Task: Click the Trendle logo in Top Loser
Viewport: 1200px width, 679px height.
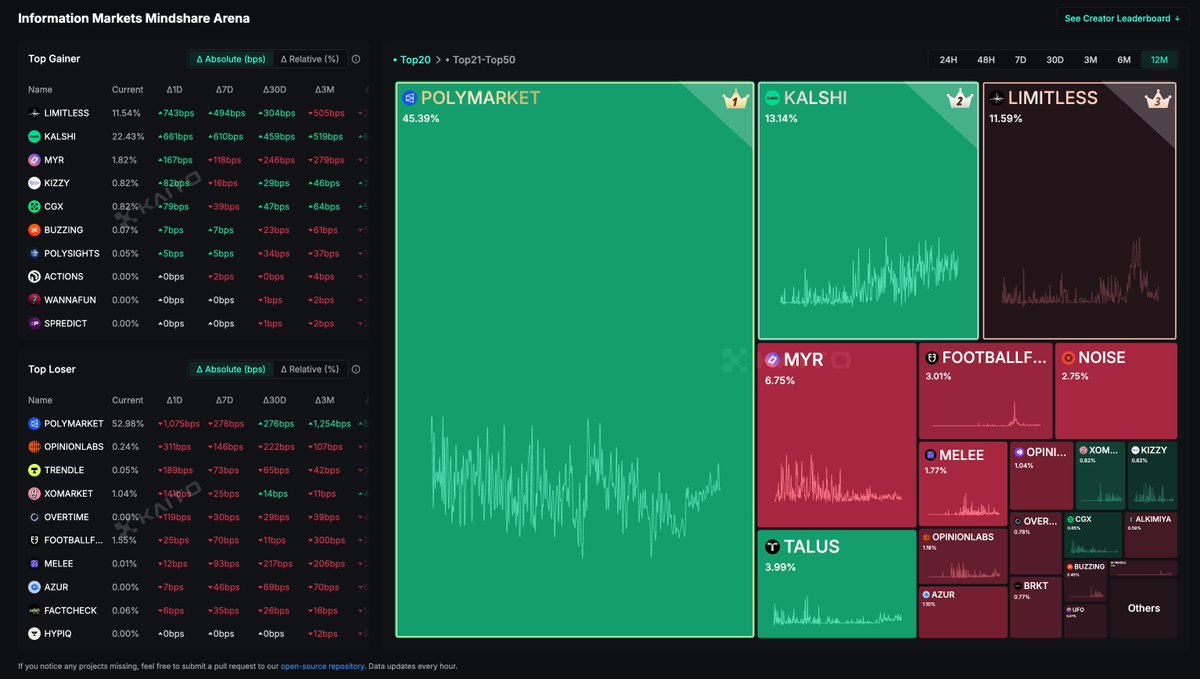Action: [x=34, y=470]
